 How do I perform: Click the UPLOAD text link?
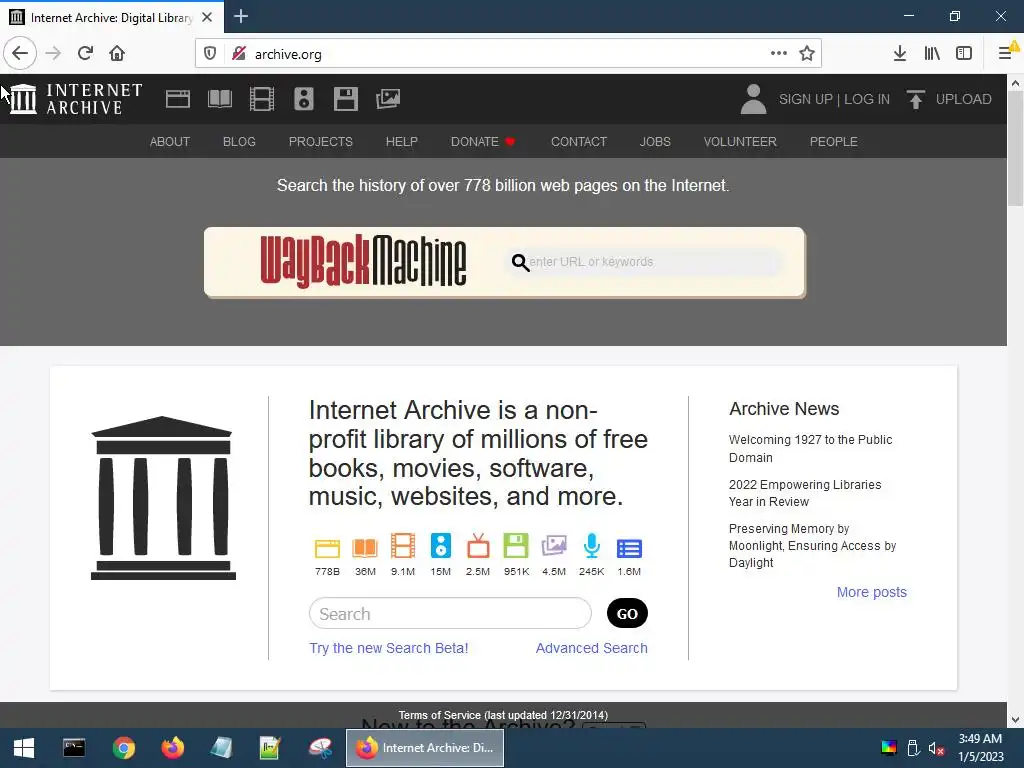(963, 99)
